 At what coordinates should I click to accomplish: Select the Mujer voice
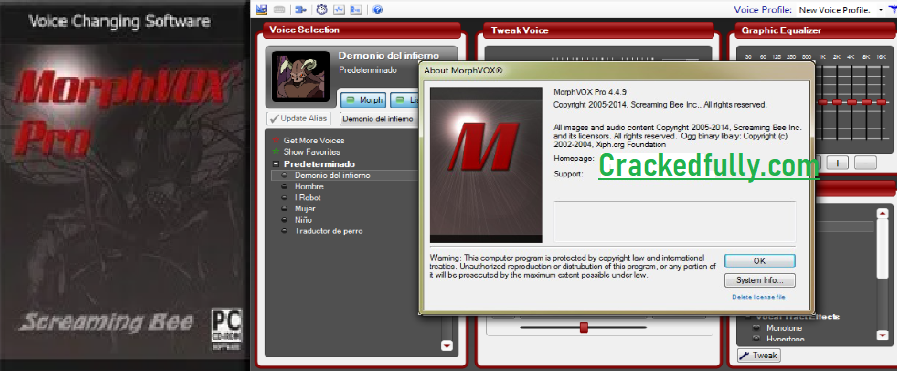305,209
